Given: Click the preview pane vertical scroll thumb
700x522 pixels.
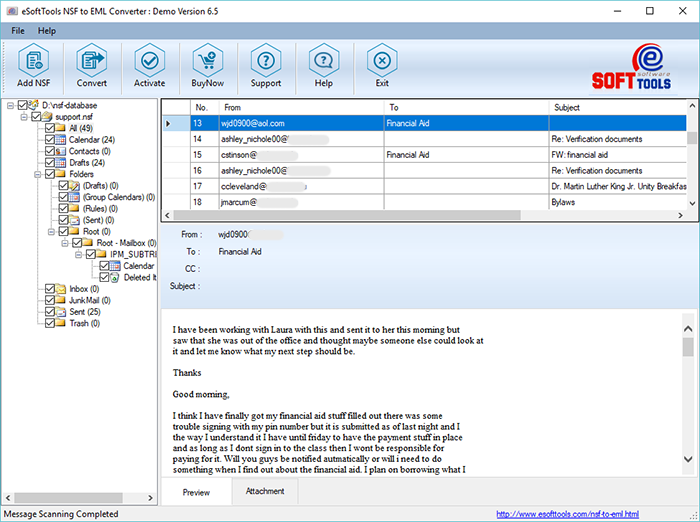Looking at the screenshot, I should pyautogui.click(x=688, y=347).
